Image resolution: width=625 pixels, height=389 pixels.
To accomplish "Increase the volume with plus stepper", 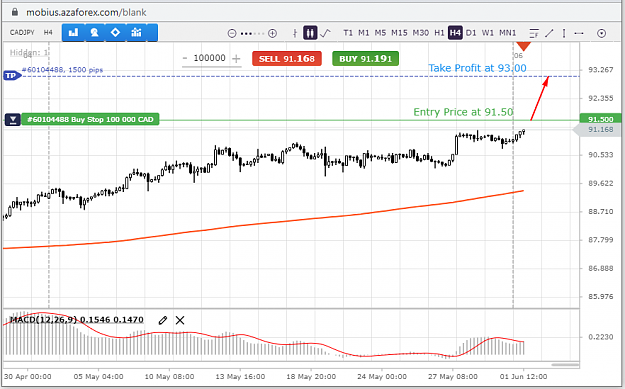I will [x=236, y=59].
